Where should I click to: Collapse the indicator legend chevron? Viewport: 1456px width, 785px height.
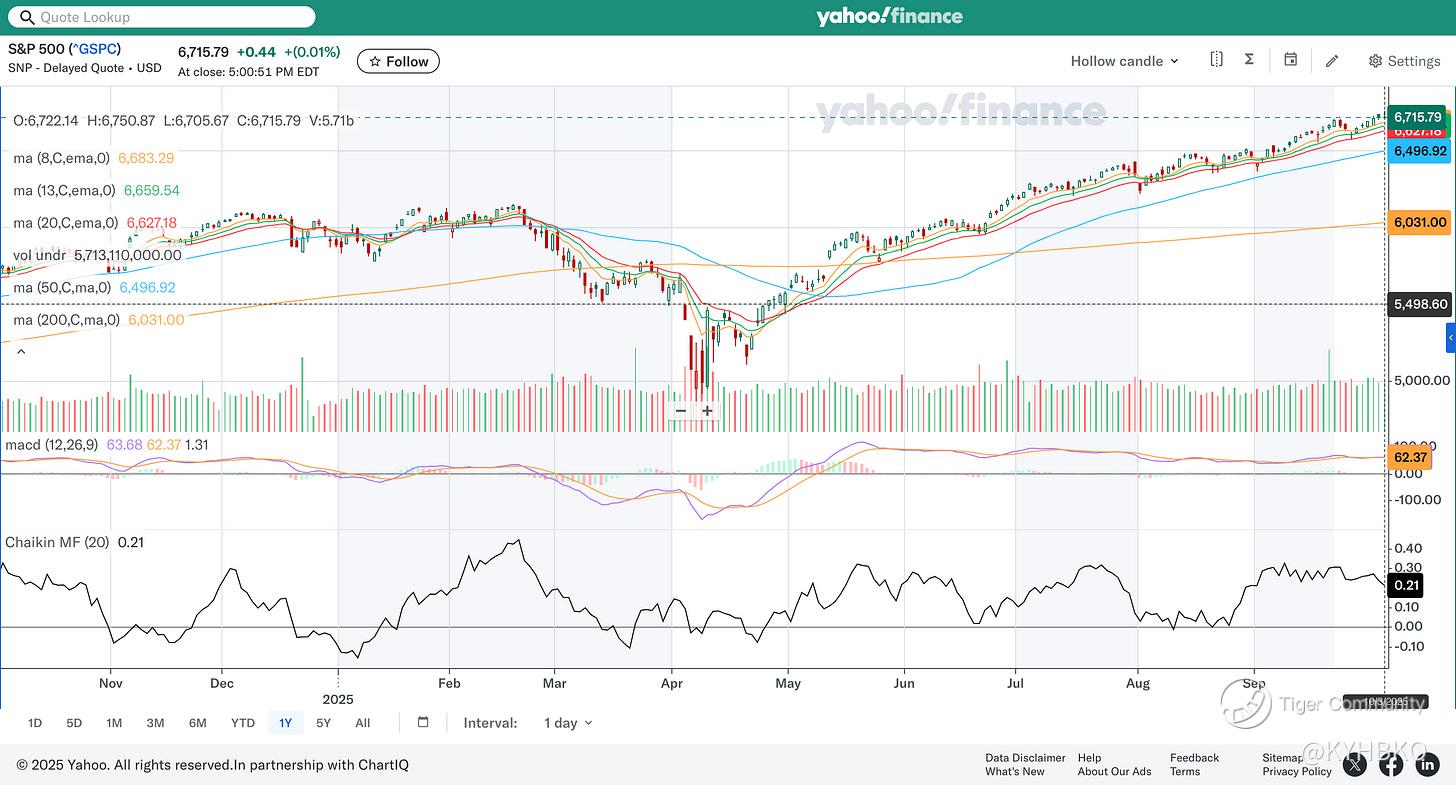(19, 351)
